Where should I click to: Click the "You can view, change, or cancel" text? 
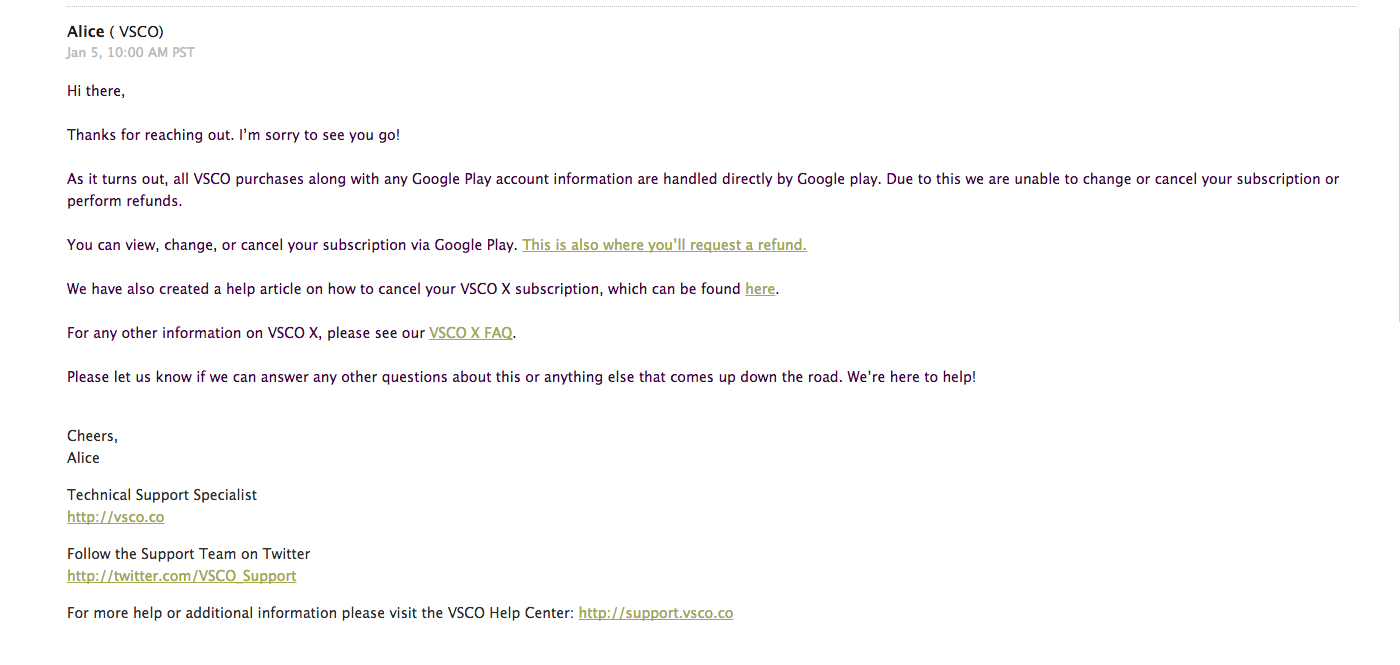click(x=292, y=245)
